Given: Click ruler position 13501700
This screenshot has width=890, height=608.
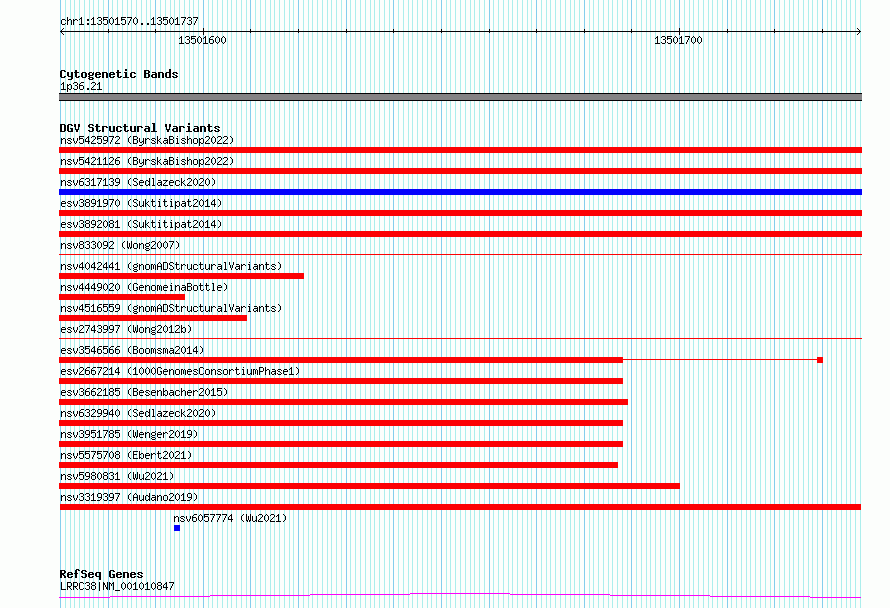Looking at the screenshot, I should coord(678,40).
